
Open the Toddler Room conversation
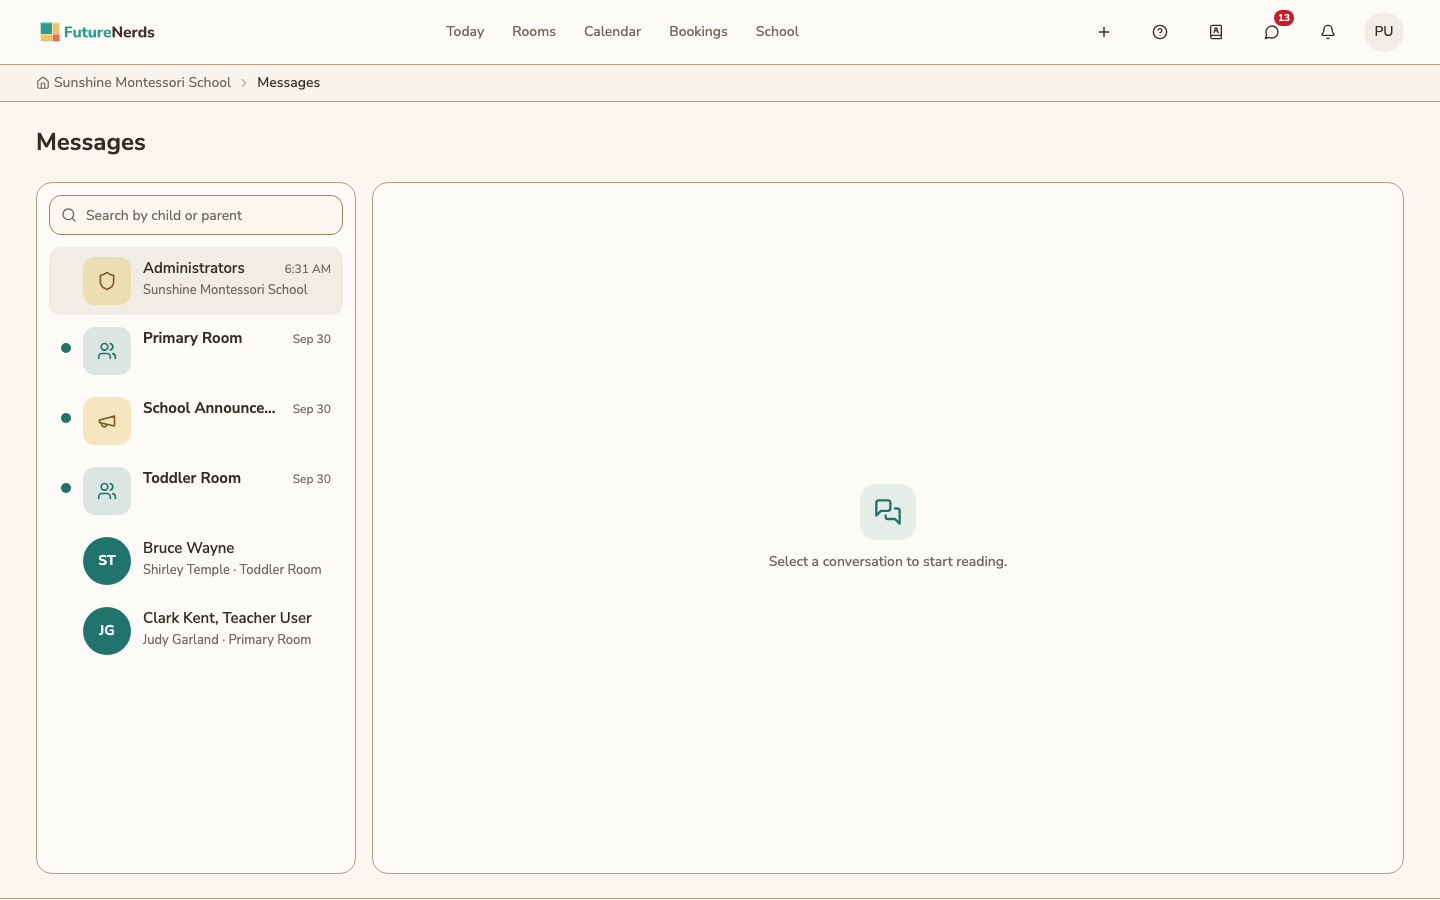click(196, 491)
